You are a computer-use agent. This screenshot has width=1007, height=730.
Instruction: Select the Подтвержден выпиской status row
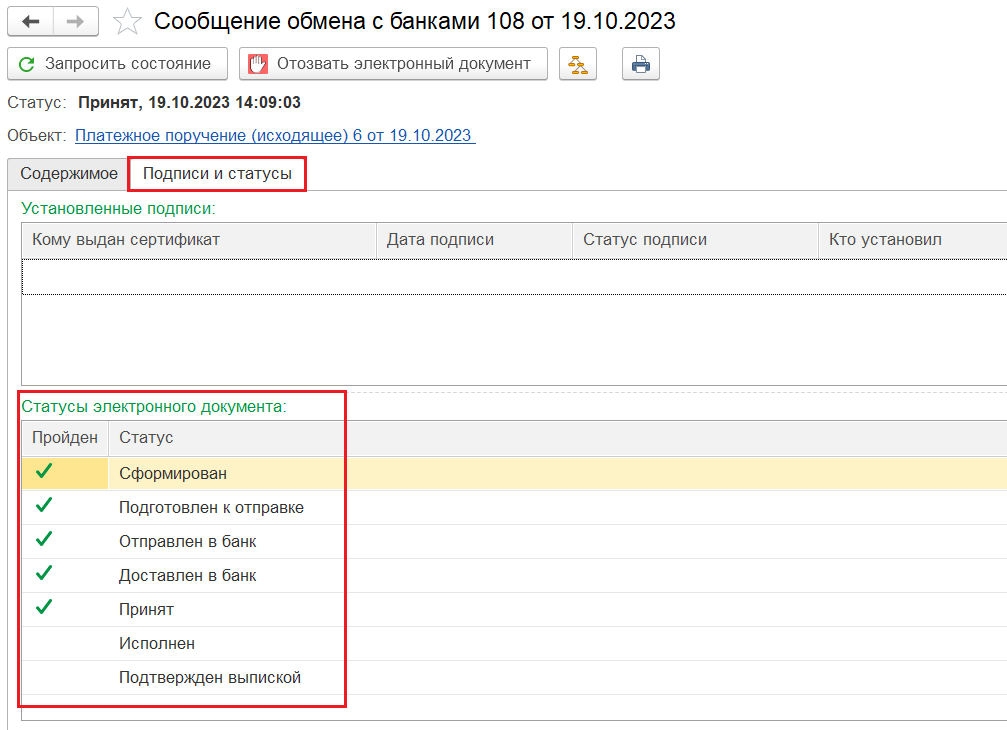210,678
